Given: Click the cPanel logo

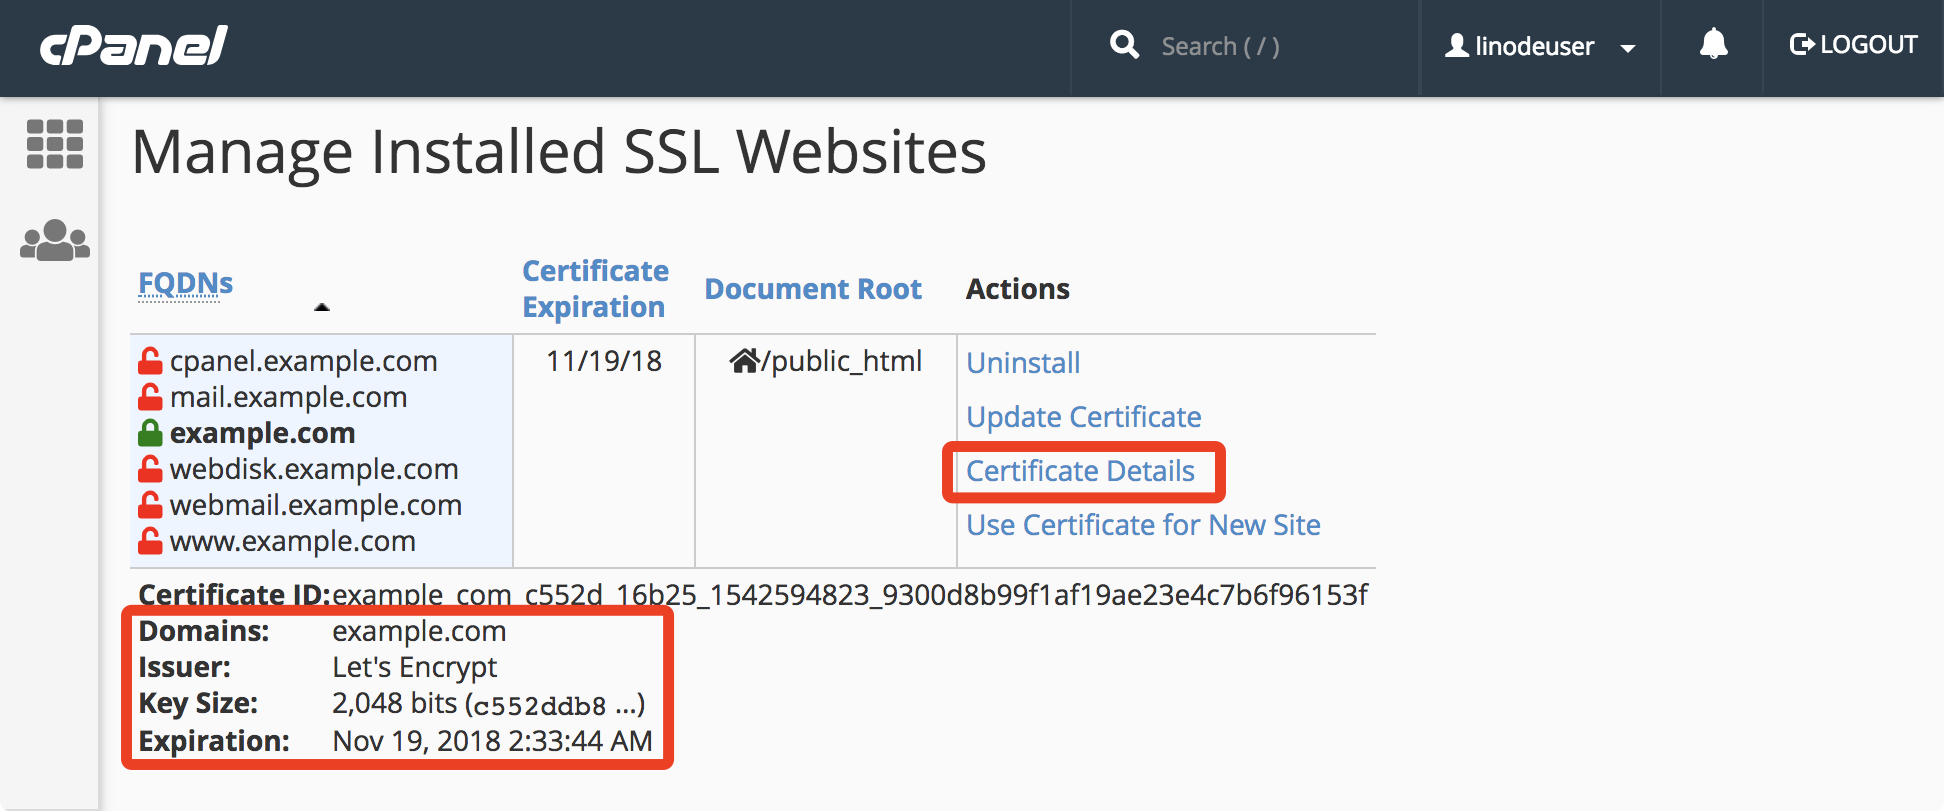Looking at the screenshot, I should point(134,46).
